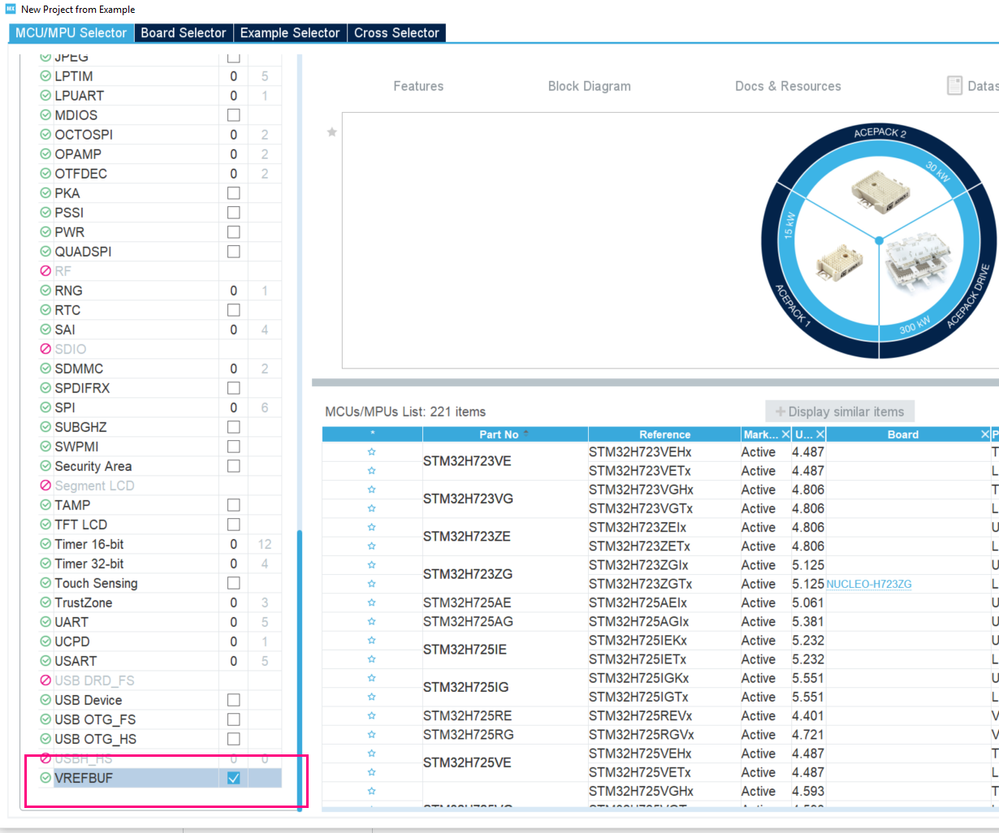Uncheck the VREFBUF checkbox
Screen dimensions: 999x833
[234, 778]
